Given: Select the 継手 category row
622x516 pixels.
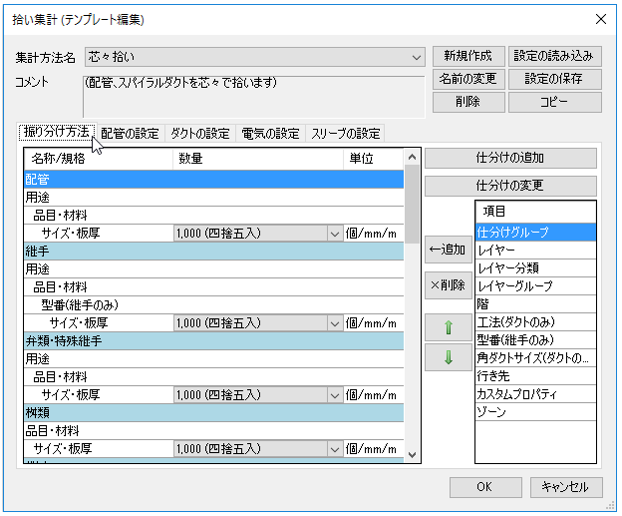Looking at the screenshot, I should [214, 251].
